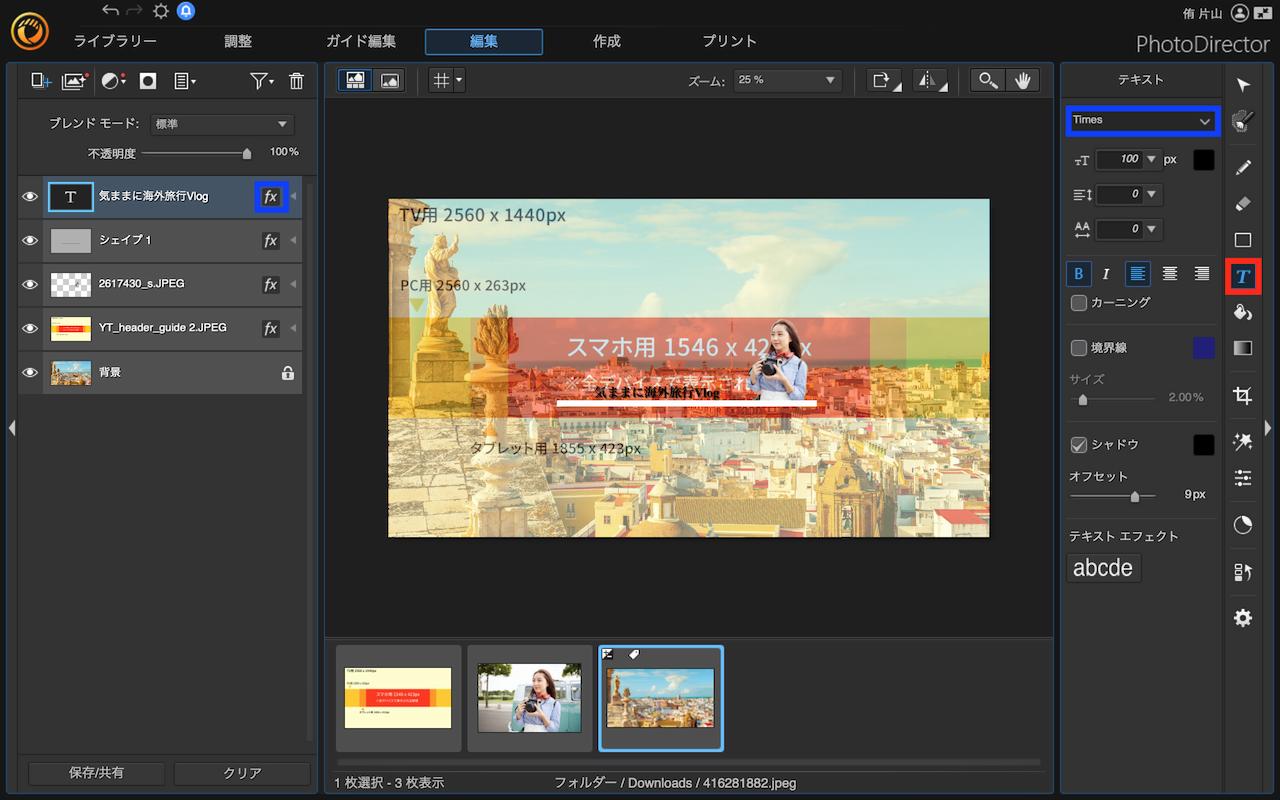Open the zoom 25% dropdown
Screen dimensions: 1280x800
787,81
